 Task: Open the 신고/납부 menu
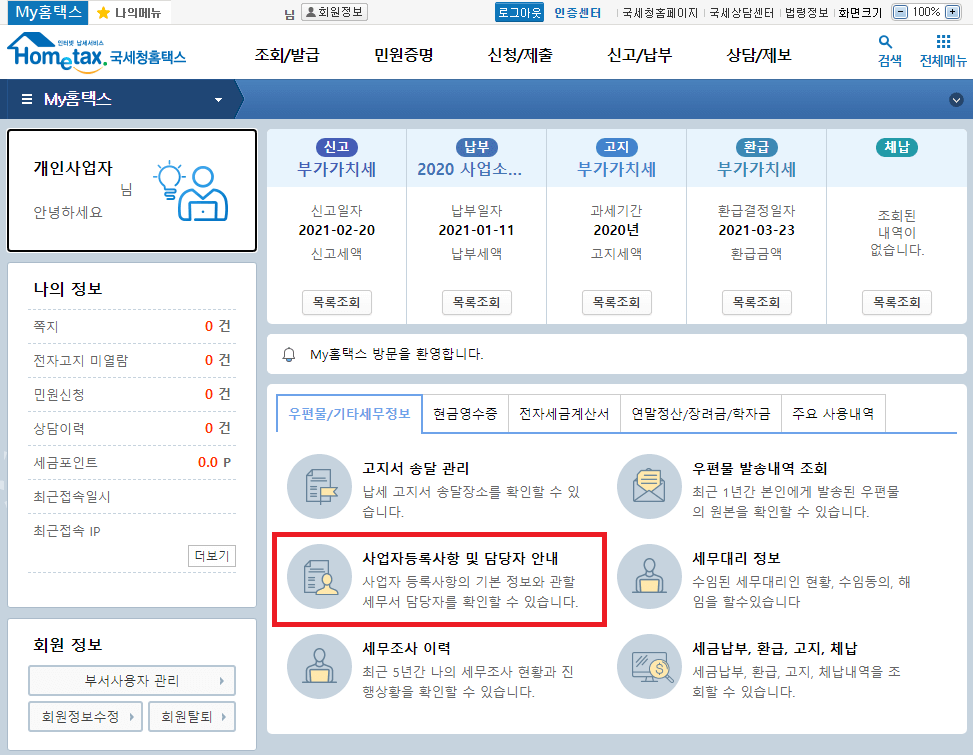(x=637, y=55)
